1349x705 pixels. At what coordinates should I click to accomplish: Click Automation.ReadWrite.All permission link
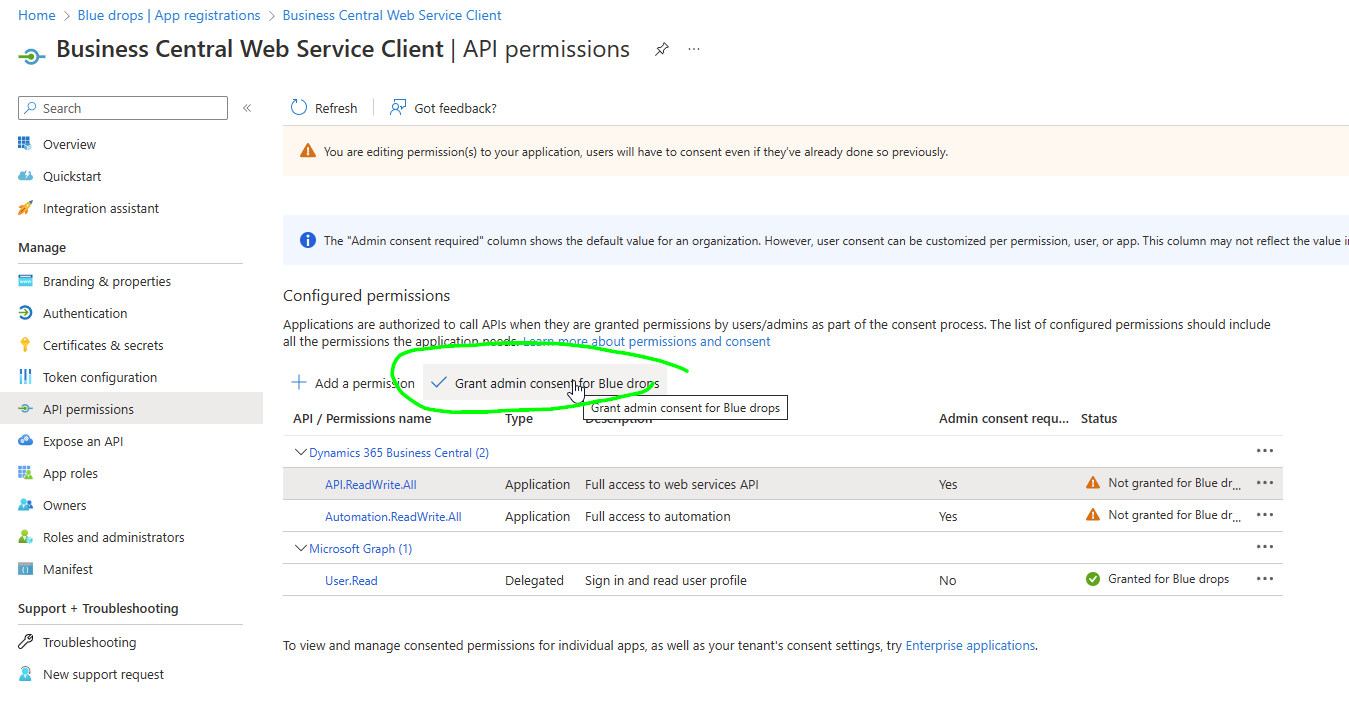pyautogui.click(x=393, y=517)
